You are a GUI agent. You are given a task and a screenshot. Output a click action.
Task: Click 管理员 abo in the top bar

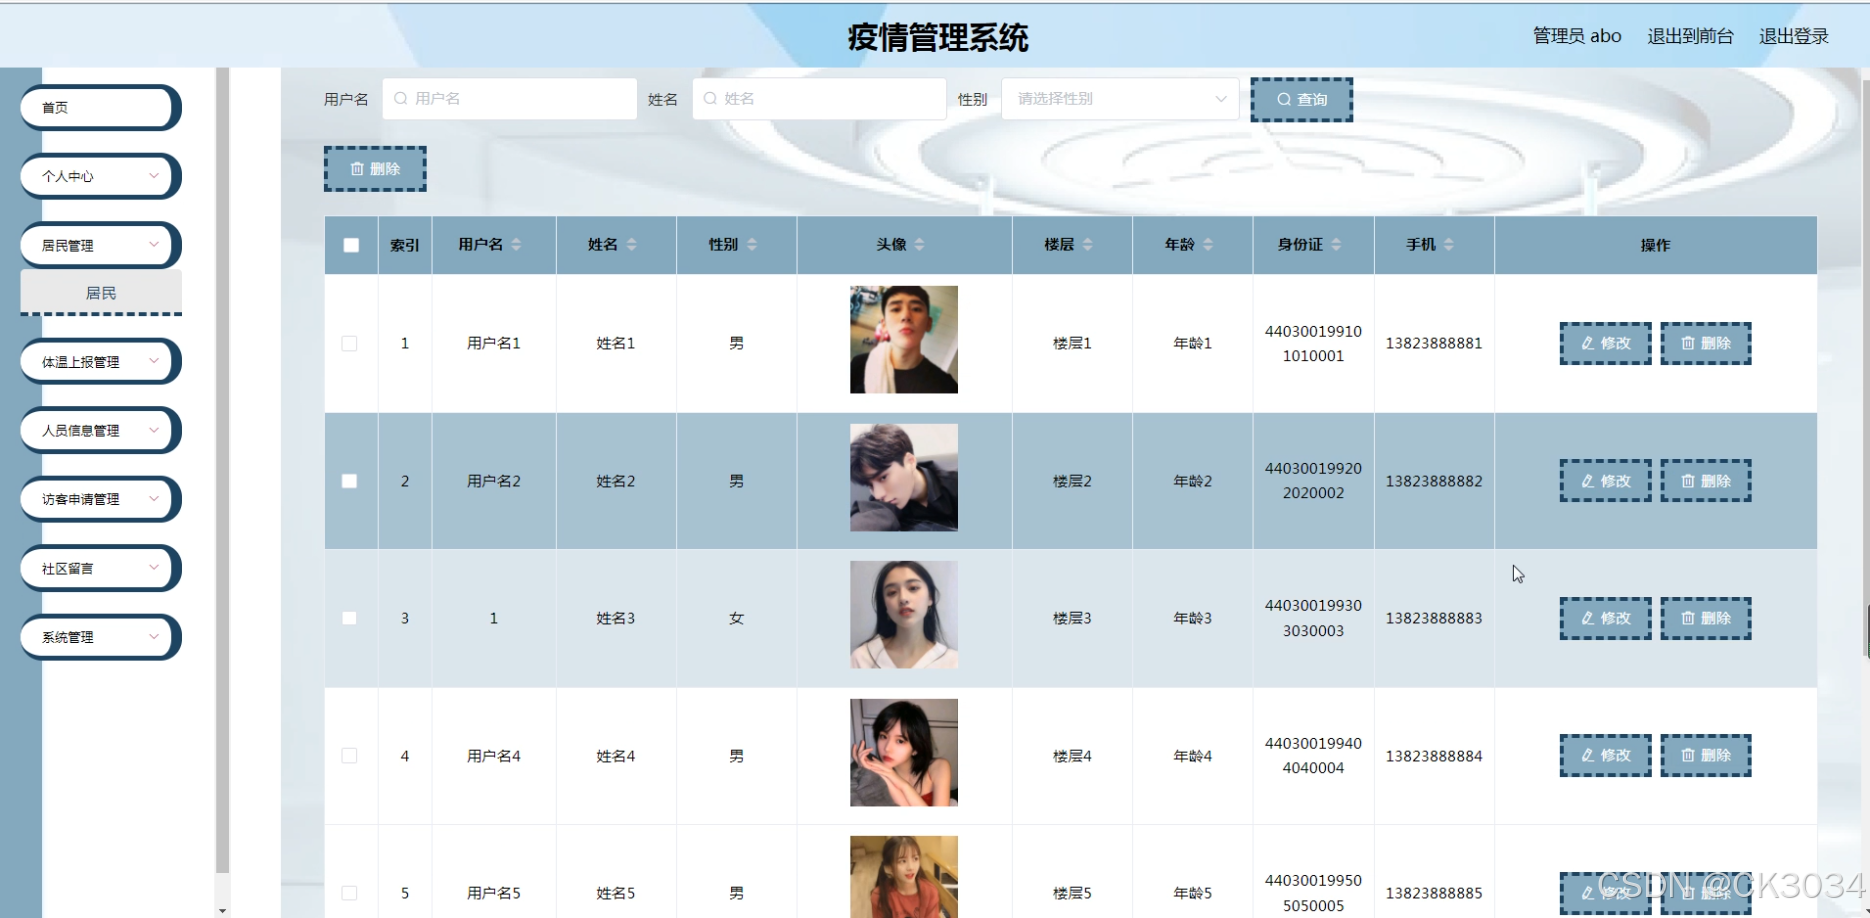click(1577, 36)
